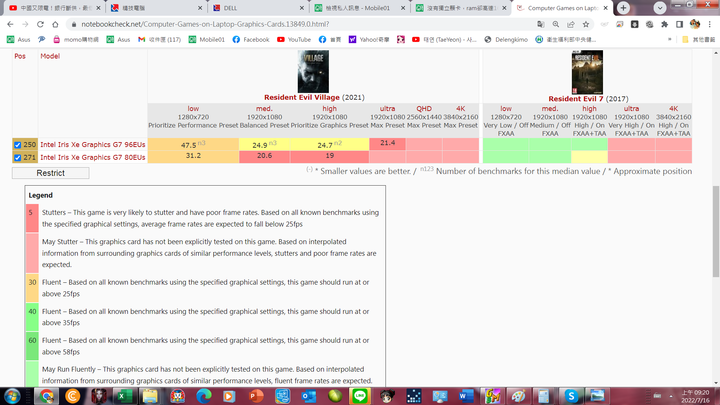Open LINE from the taskbar
The width and height of the screenshot is (720, 405).
click(360, 396)
